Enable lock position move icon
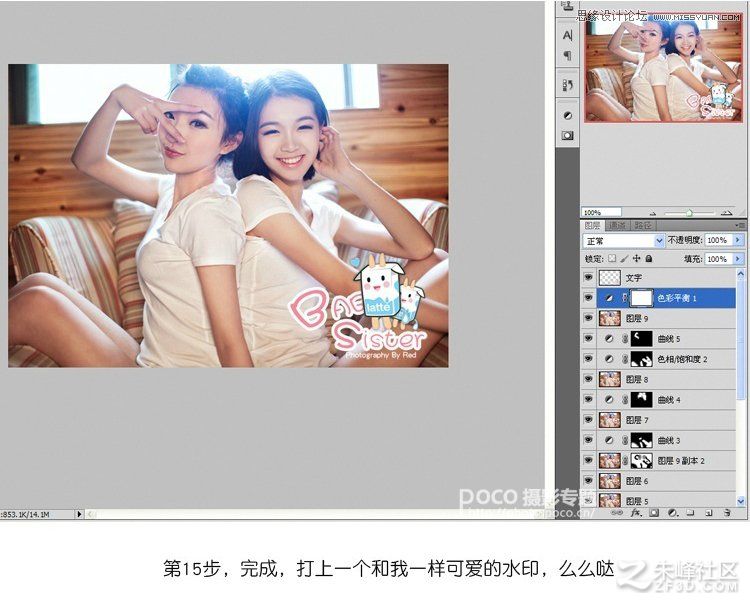The image size is (750, 602). (637, 259)
